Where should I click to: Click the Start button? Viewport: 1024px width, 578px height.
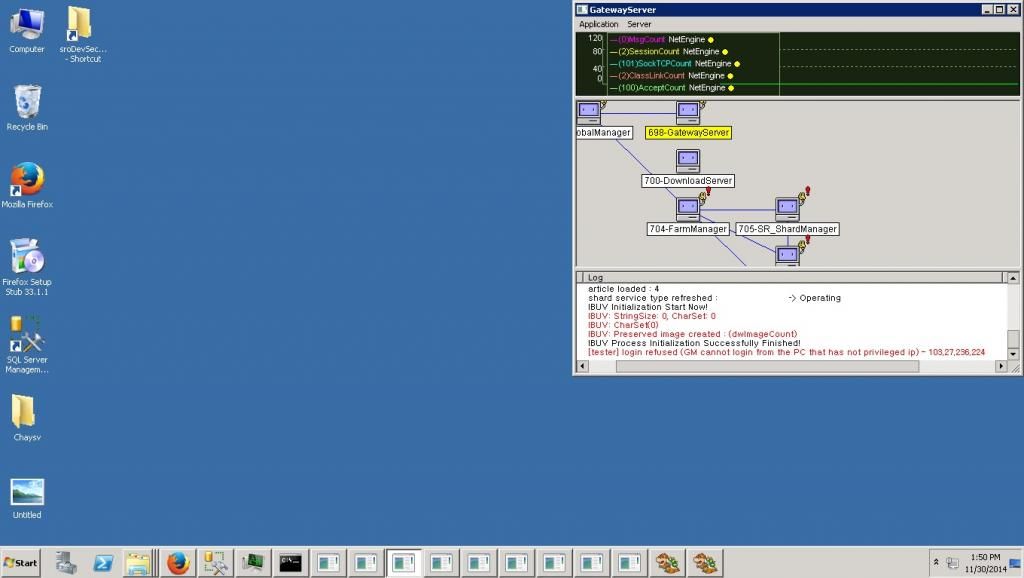(21, 563)
